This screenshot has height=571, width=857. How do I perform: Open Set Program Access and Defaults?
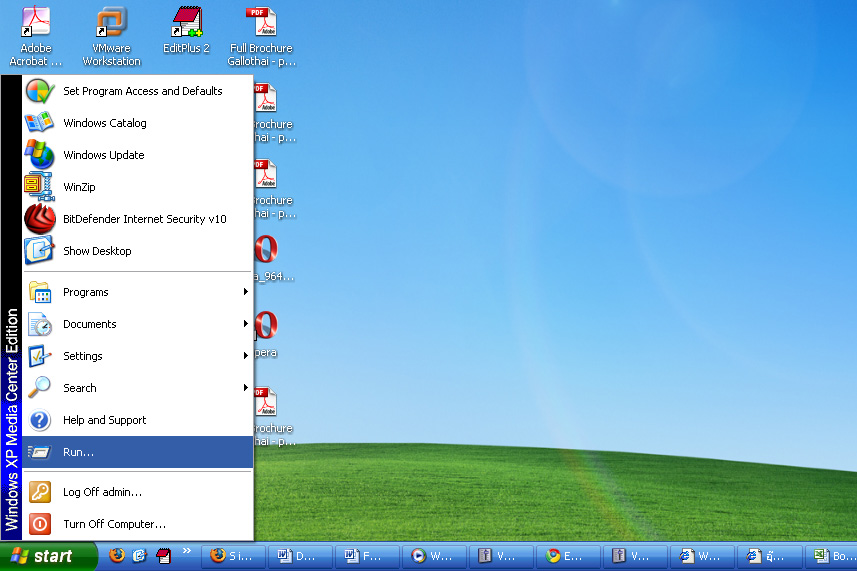click(x=138, y=91)
